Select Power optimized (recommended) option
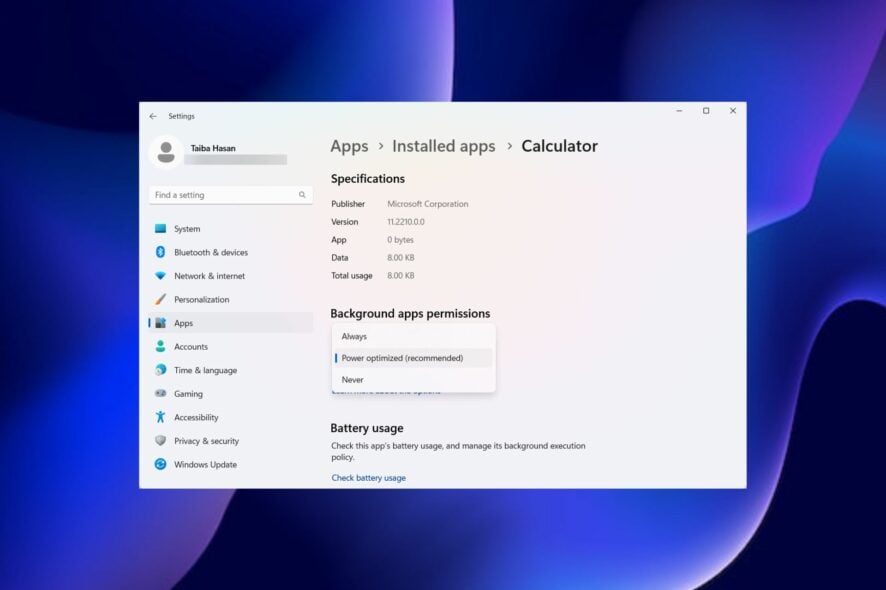886x590 pixels. pos(402,357)
